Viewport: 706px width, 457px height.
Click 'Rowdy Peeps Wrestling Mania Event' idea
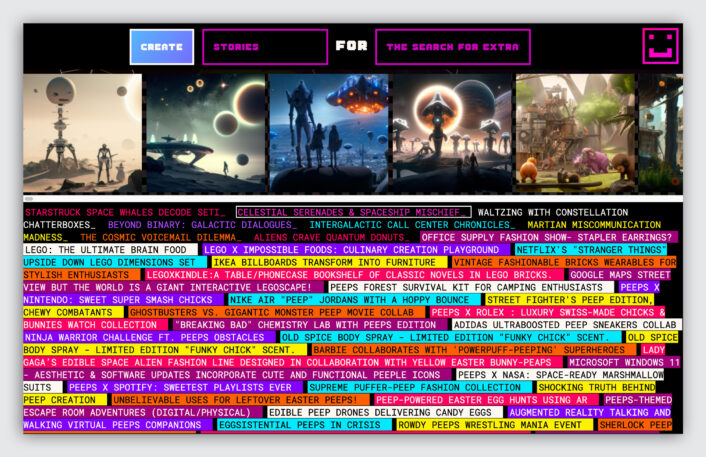click(x=494, y=425)
